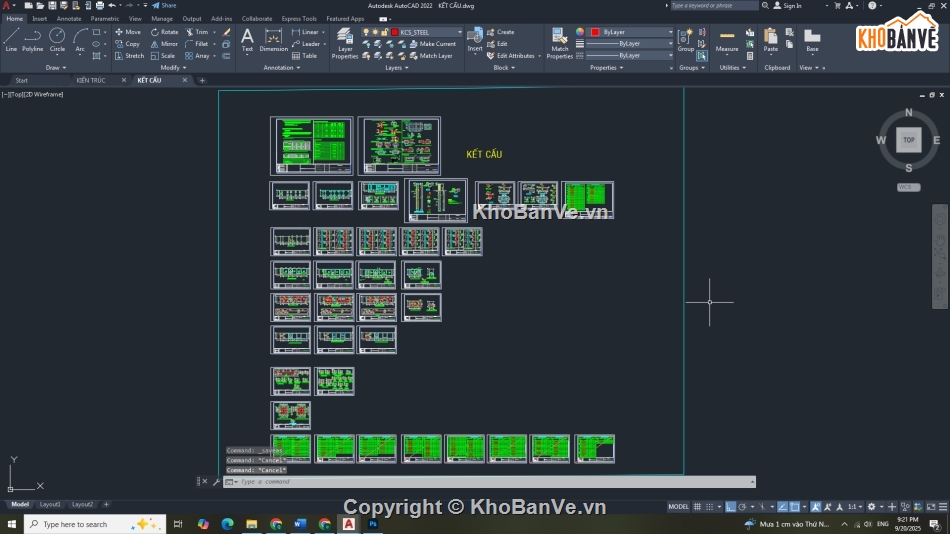Open the Annotate ribbon tab
This screenshot has height=534, width=950.
[69, 18]
